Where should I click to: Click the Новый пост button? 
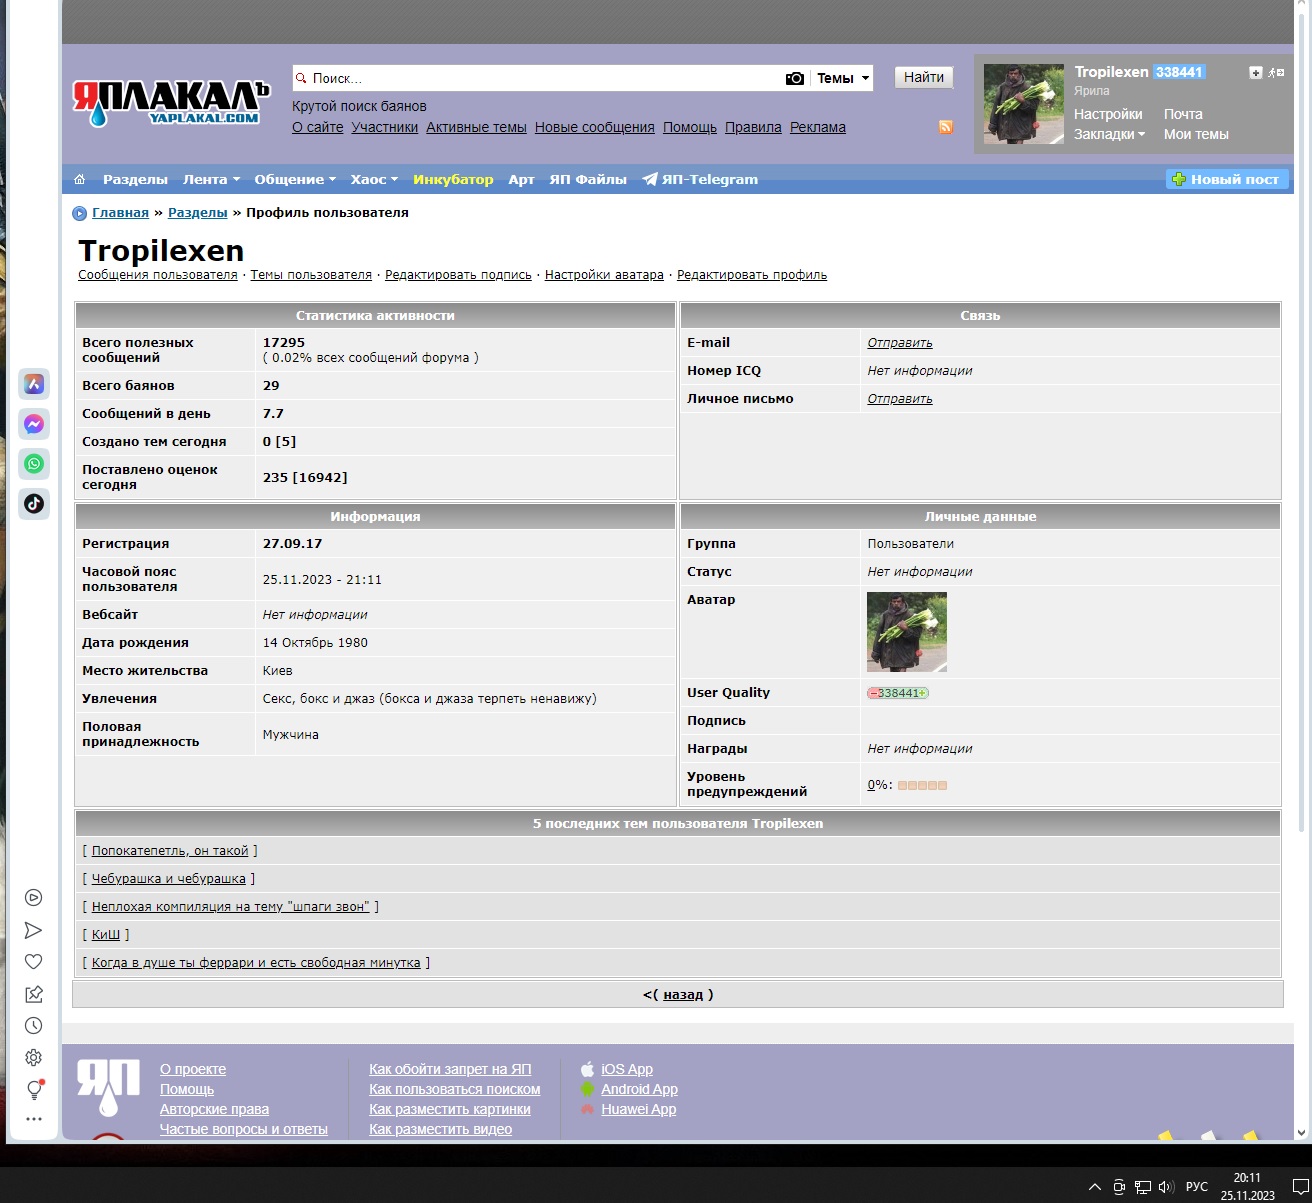click(x=1227, y=179)
